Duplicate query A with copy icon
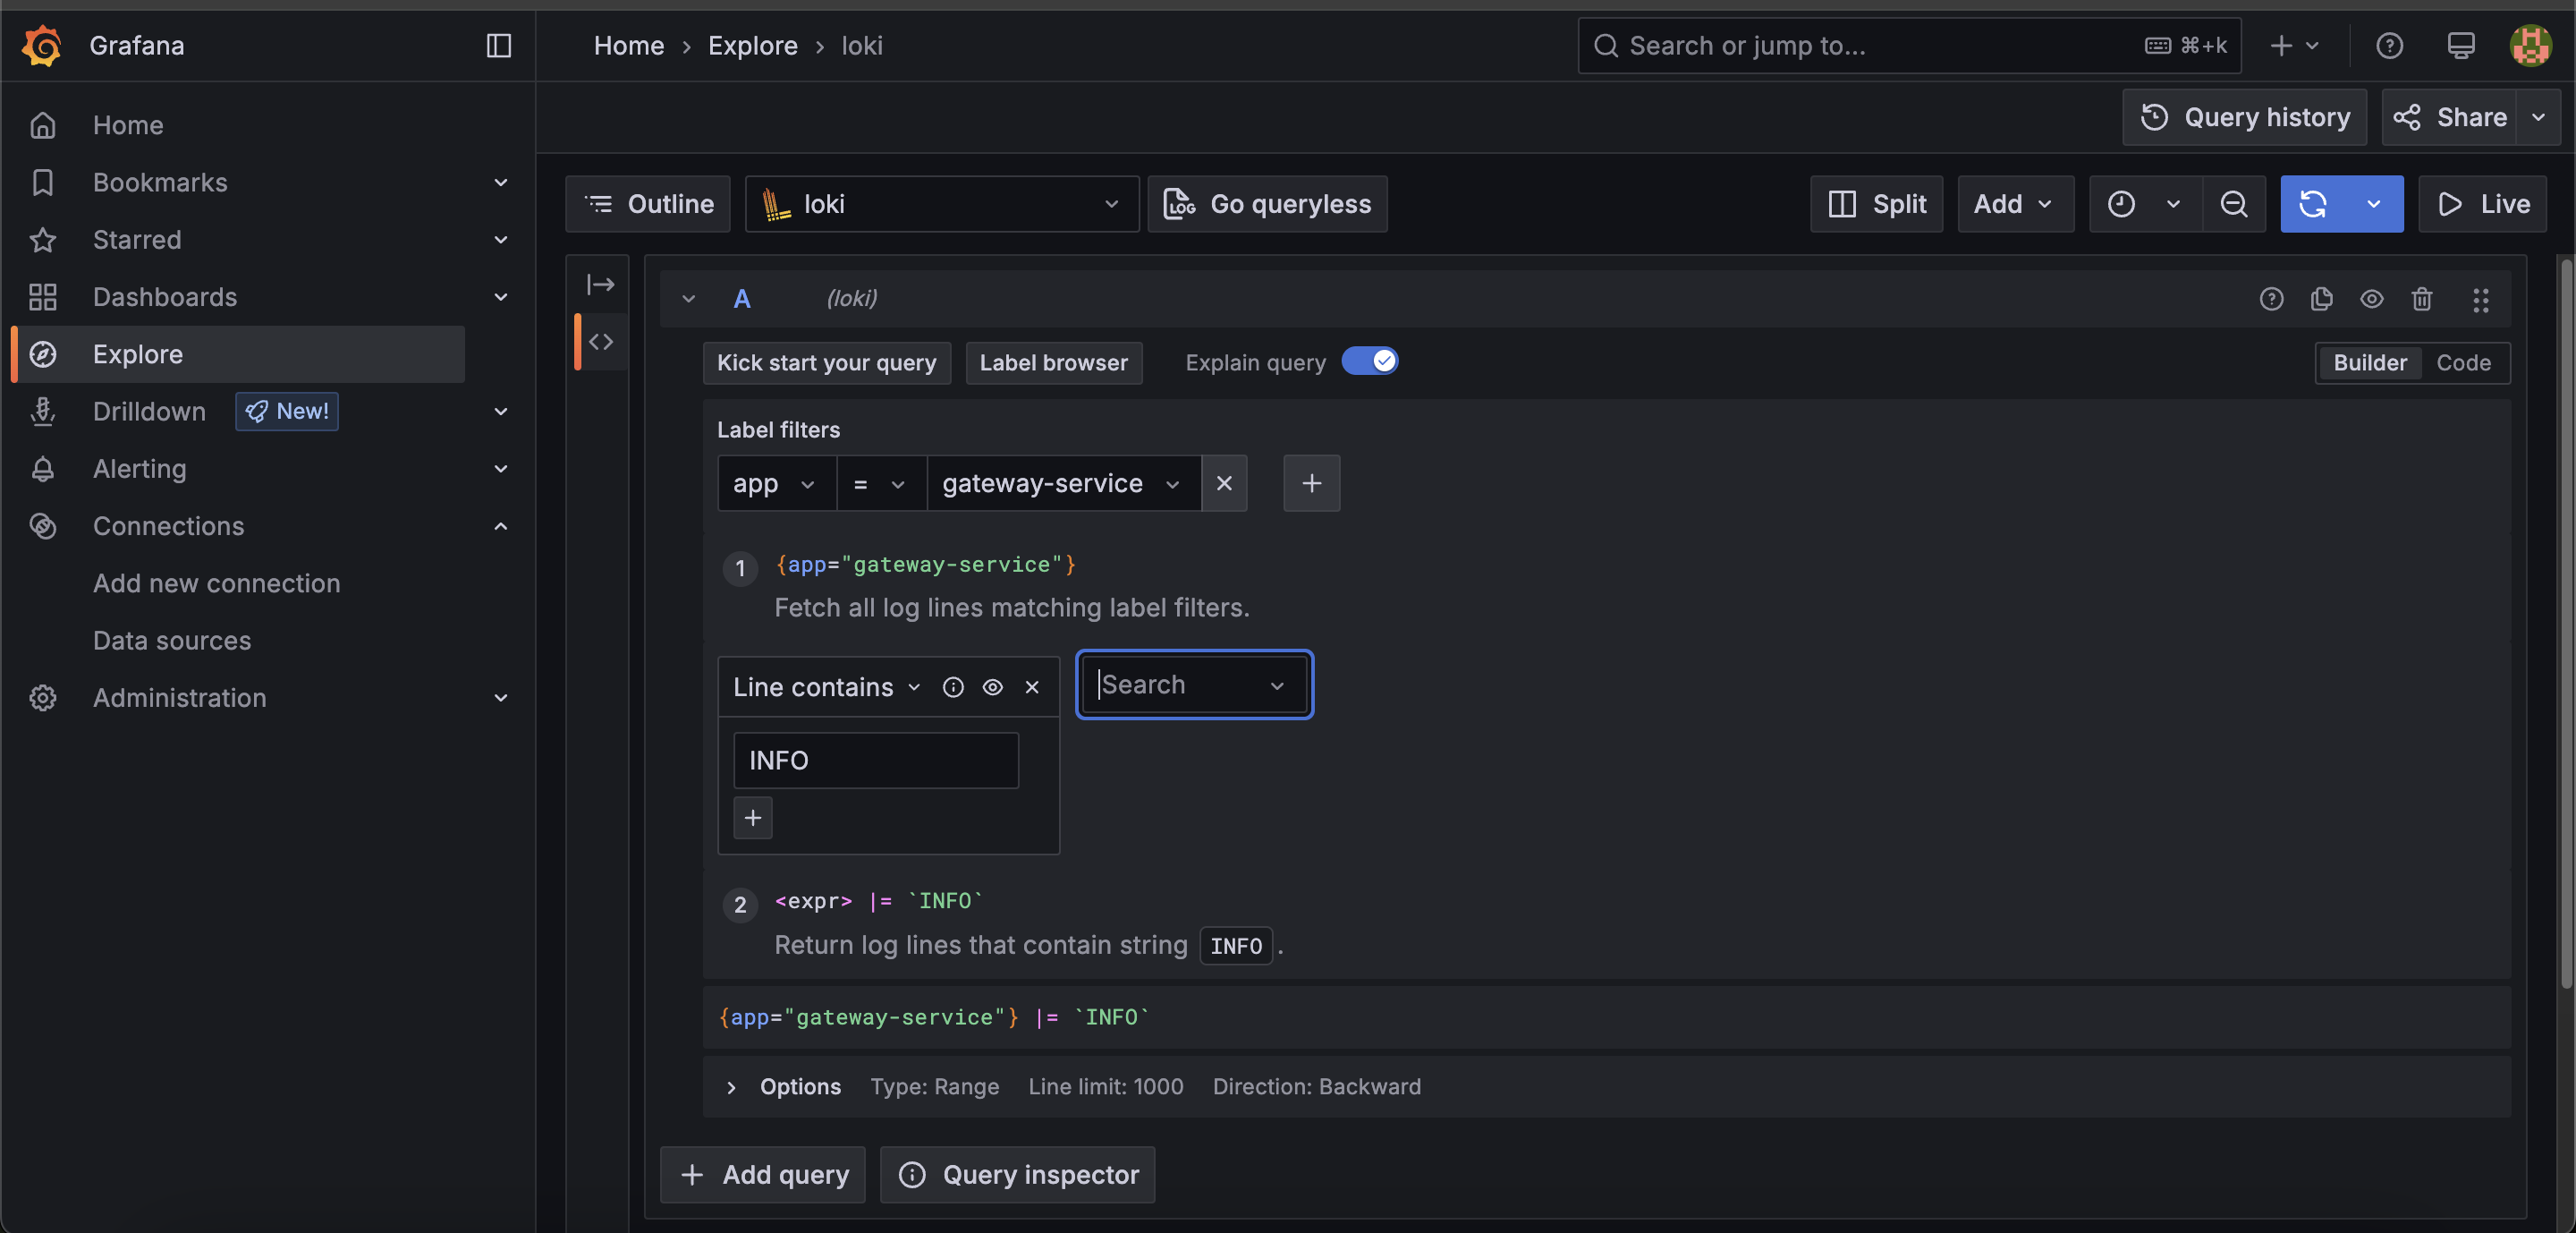Screen dimensions: 2576x1233 [x=2321, y=298]
